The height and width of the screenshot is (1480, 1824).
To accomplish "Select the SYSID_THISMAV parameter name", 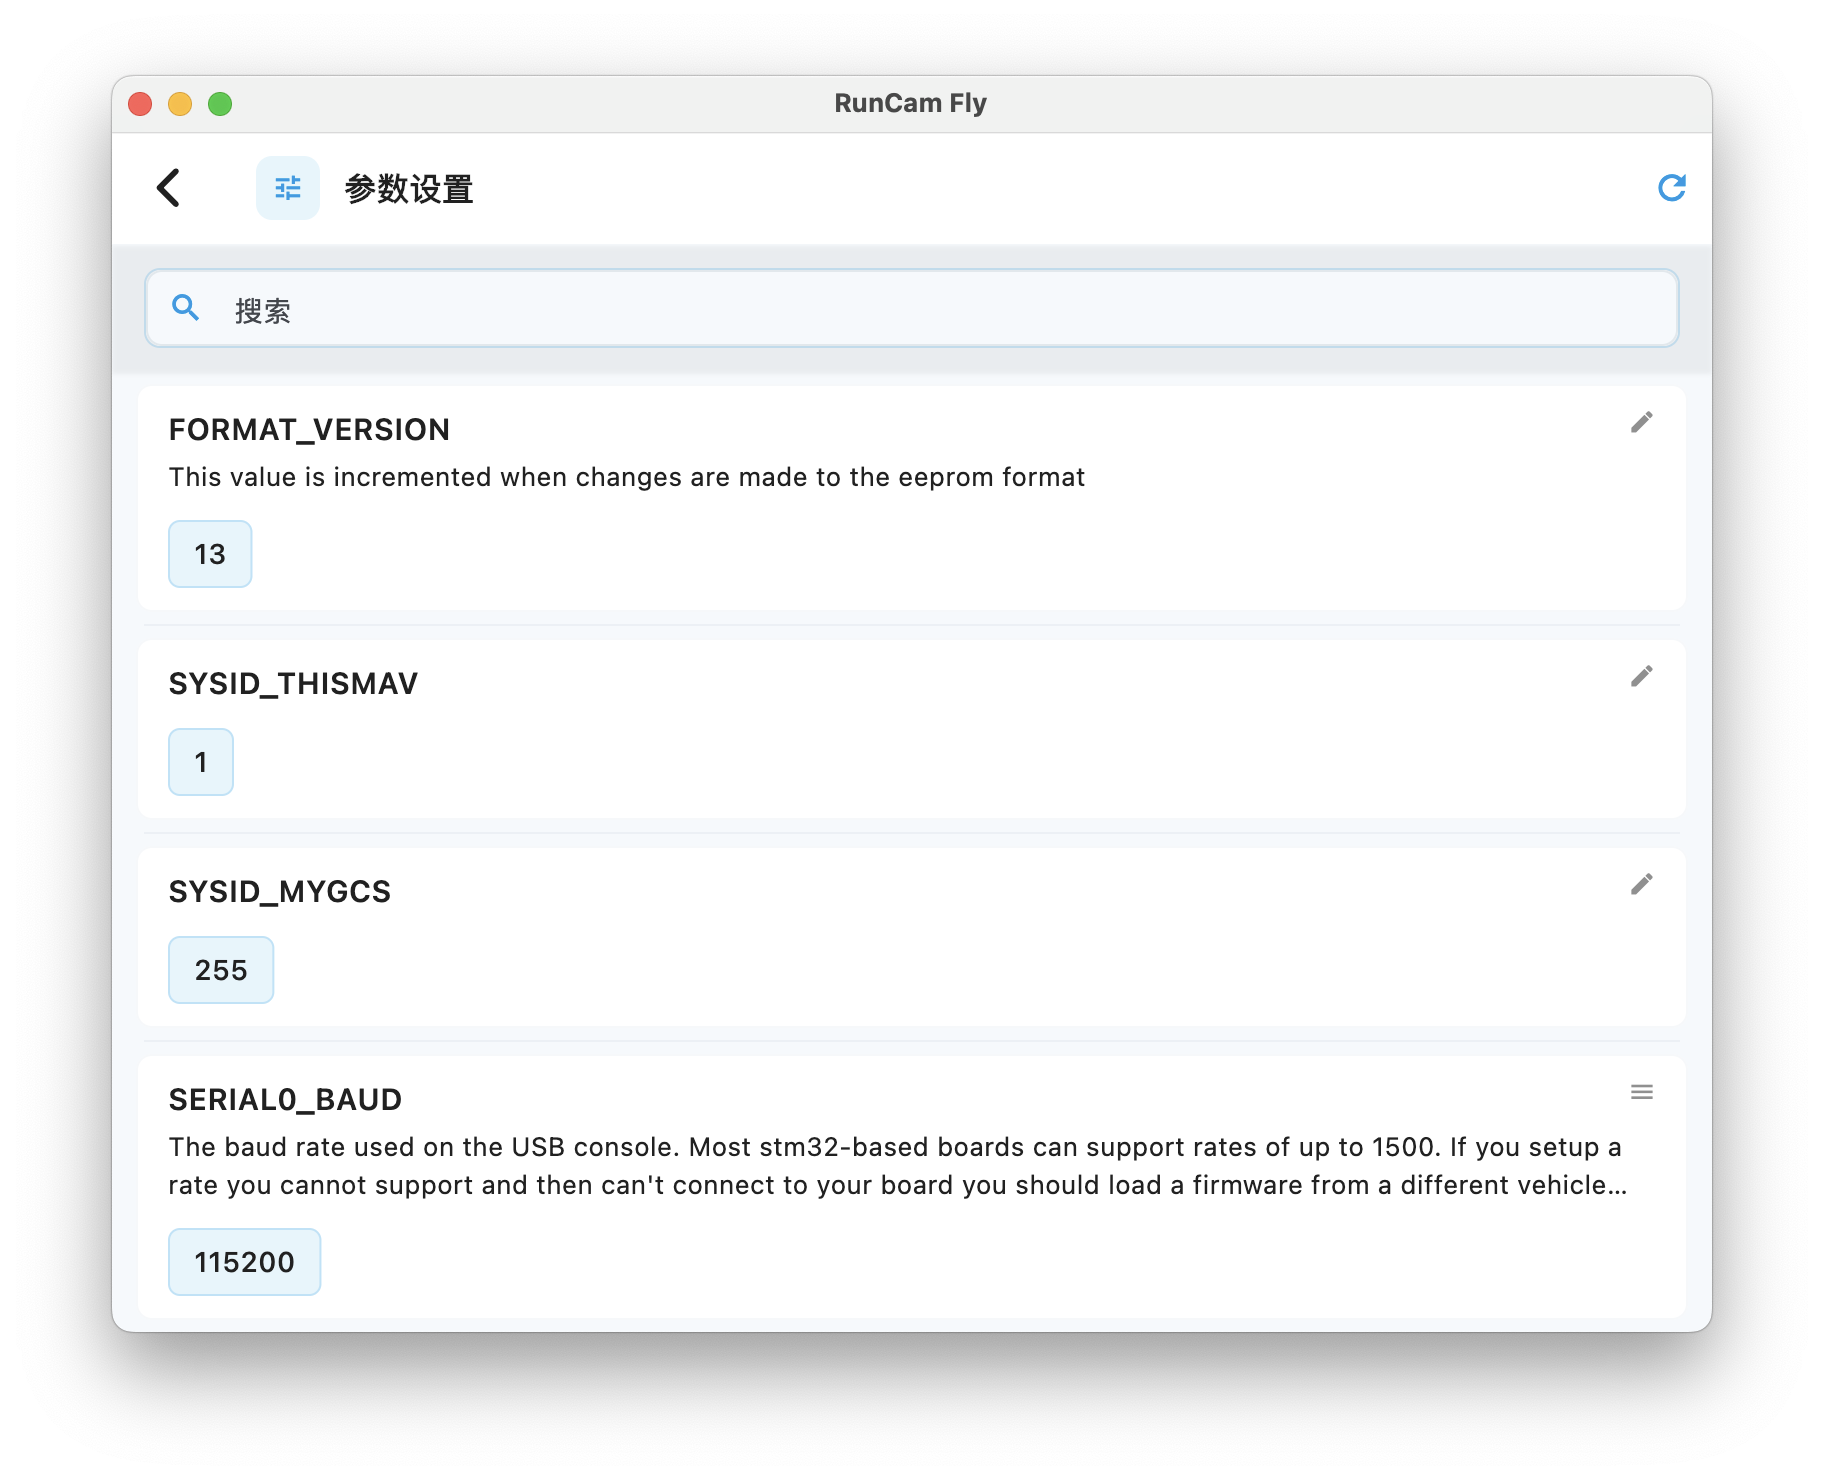I will (x=293, y=684).
